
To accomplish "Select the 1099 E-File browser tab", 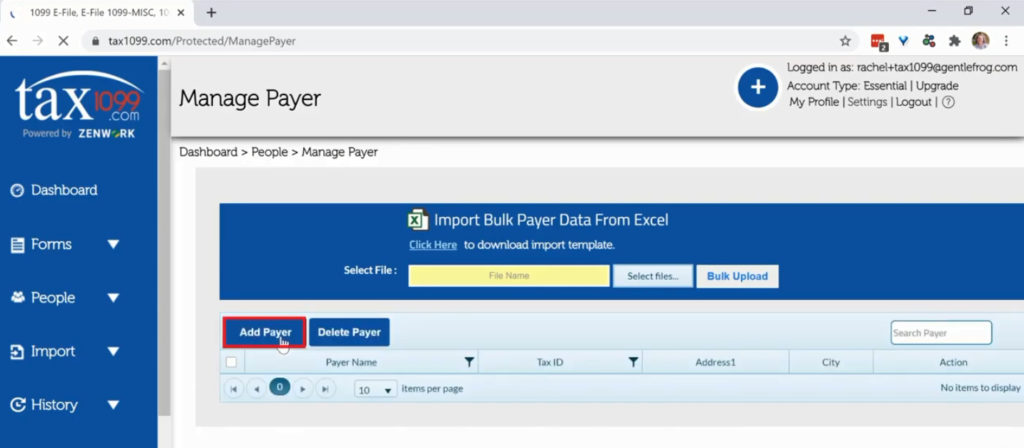I will point(98,12).
